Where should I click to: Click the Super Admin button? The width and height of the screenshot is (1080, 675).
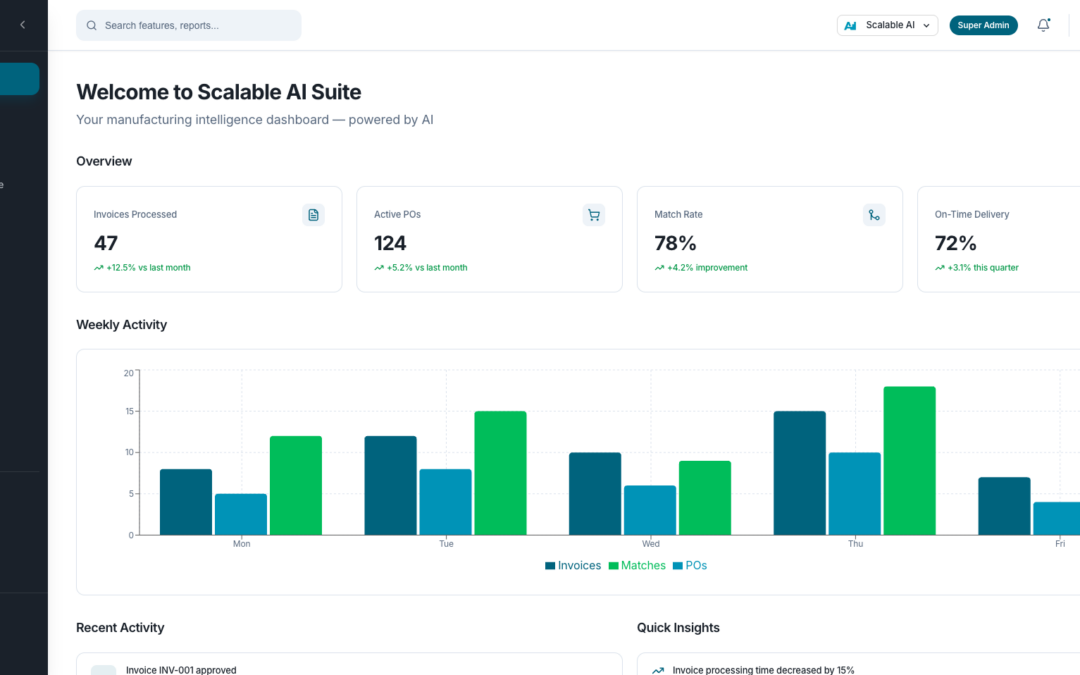(x=983, y=25)
